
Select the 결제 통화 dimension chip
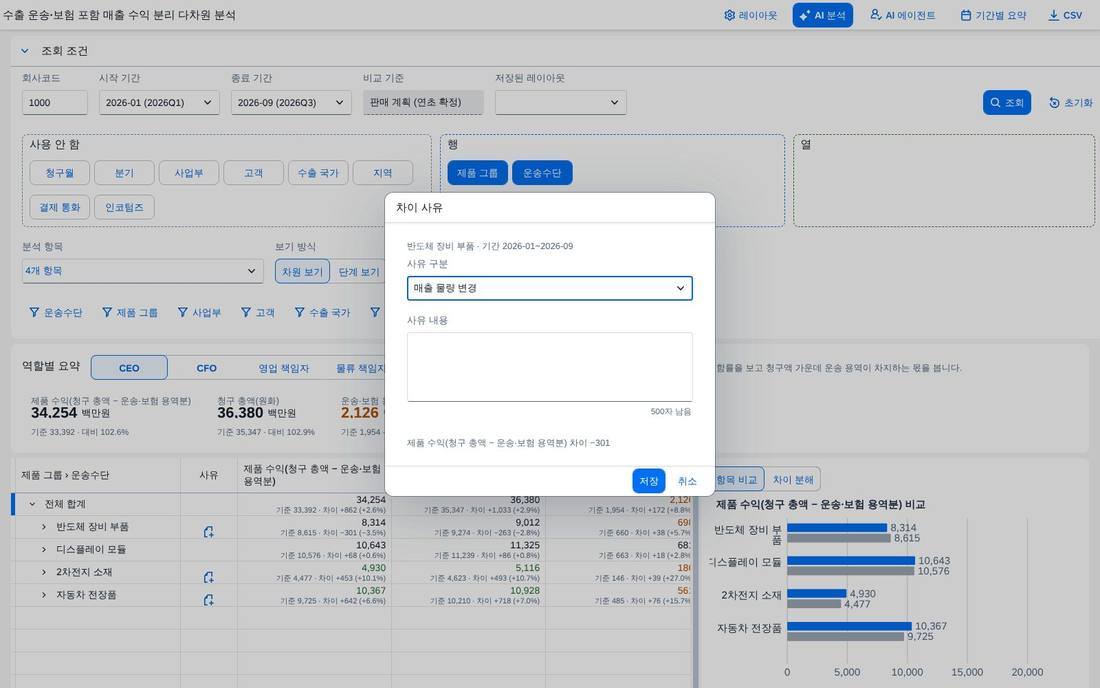click(60, 207)
